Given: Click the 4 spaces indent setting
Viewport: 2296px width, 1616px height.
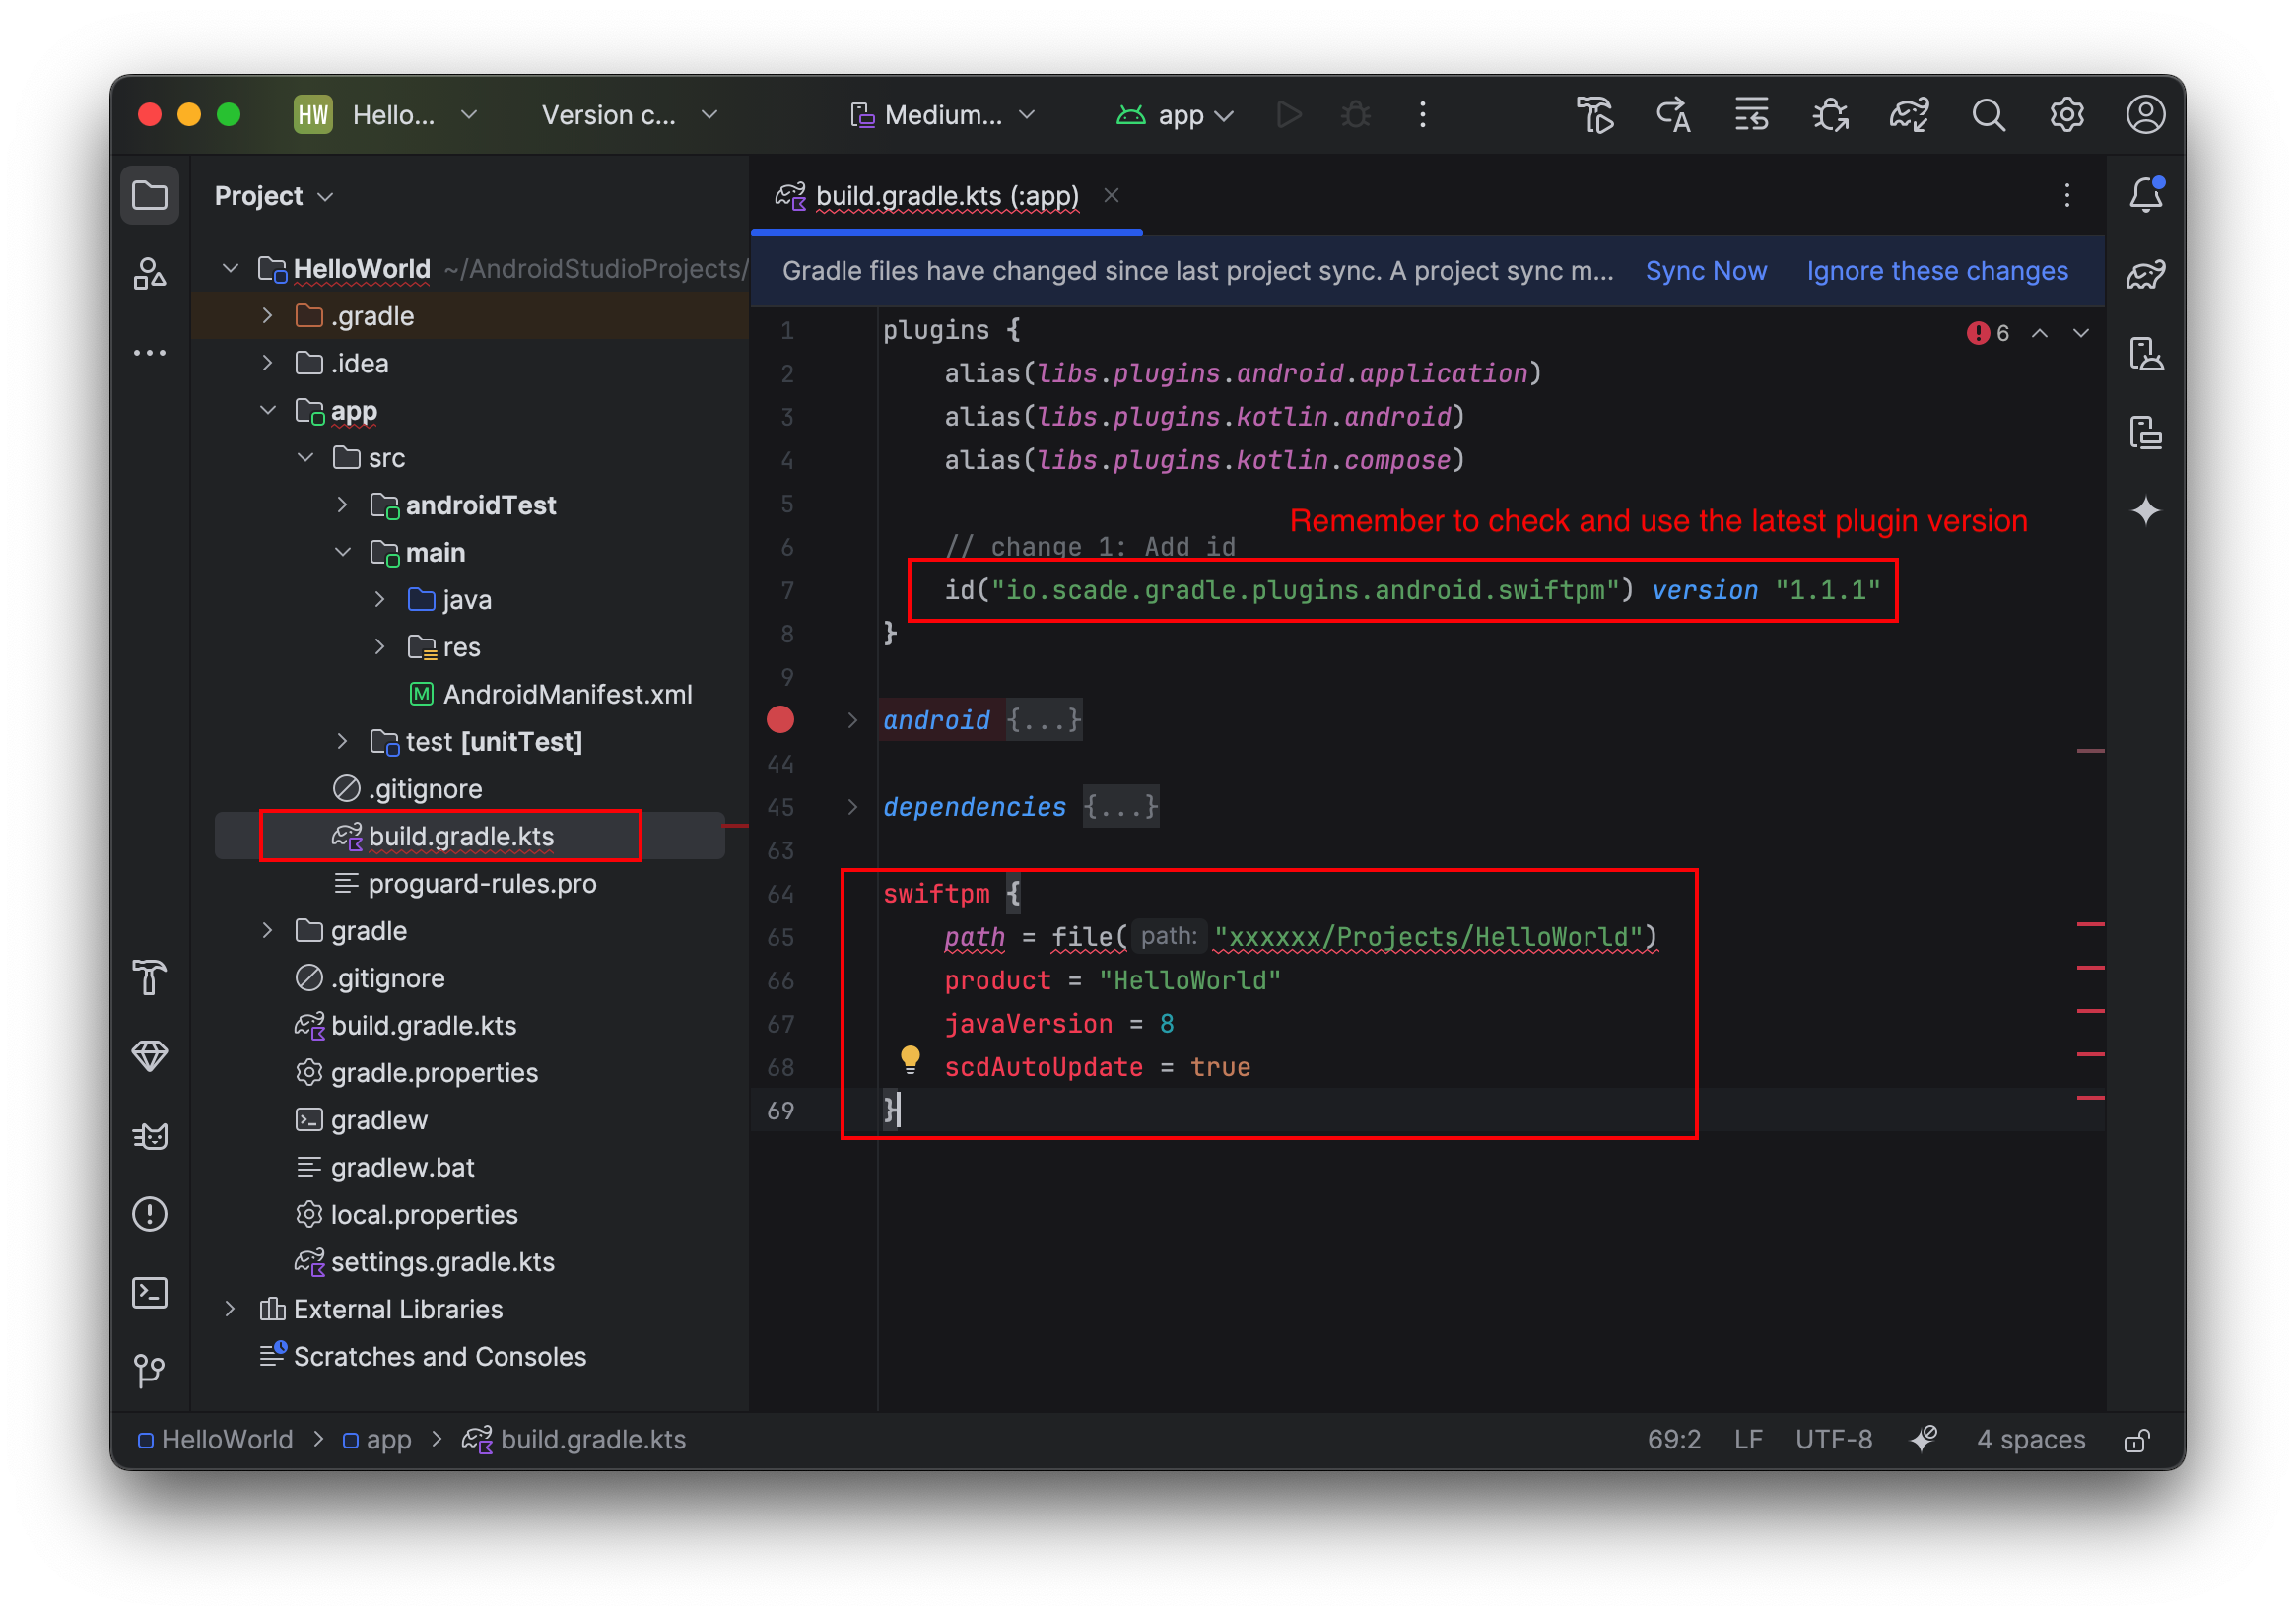Looking at the screenshot, I should point(2030,1440).
